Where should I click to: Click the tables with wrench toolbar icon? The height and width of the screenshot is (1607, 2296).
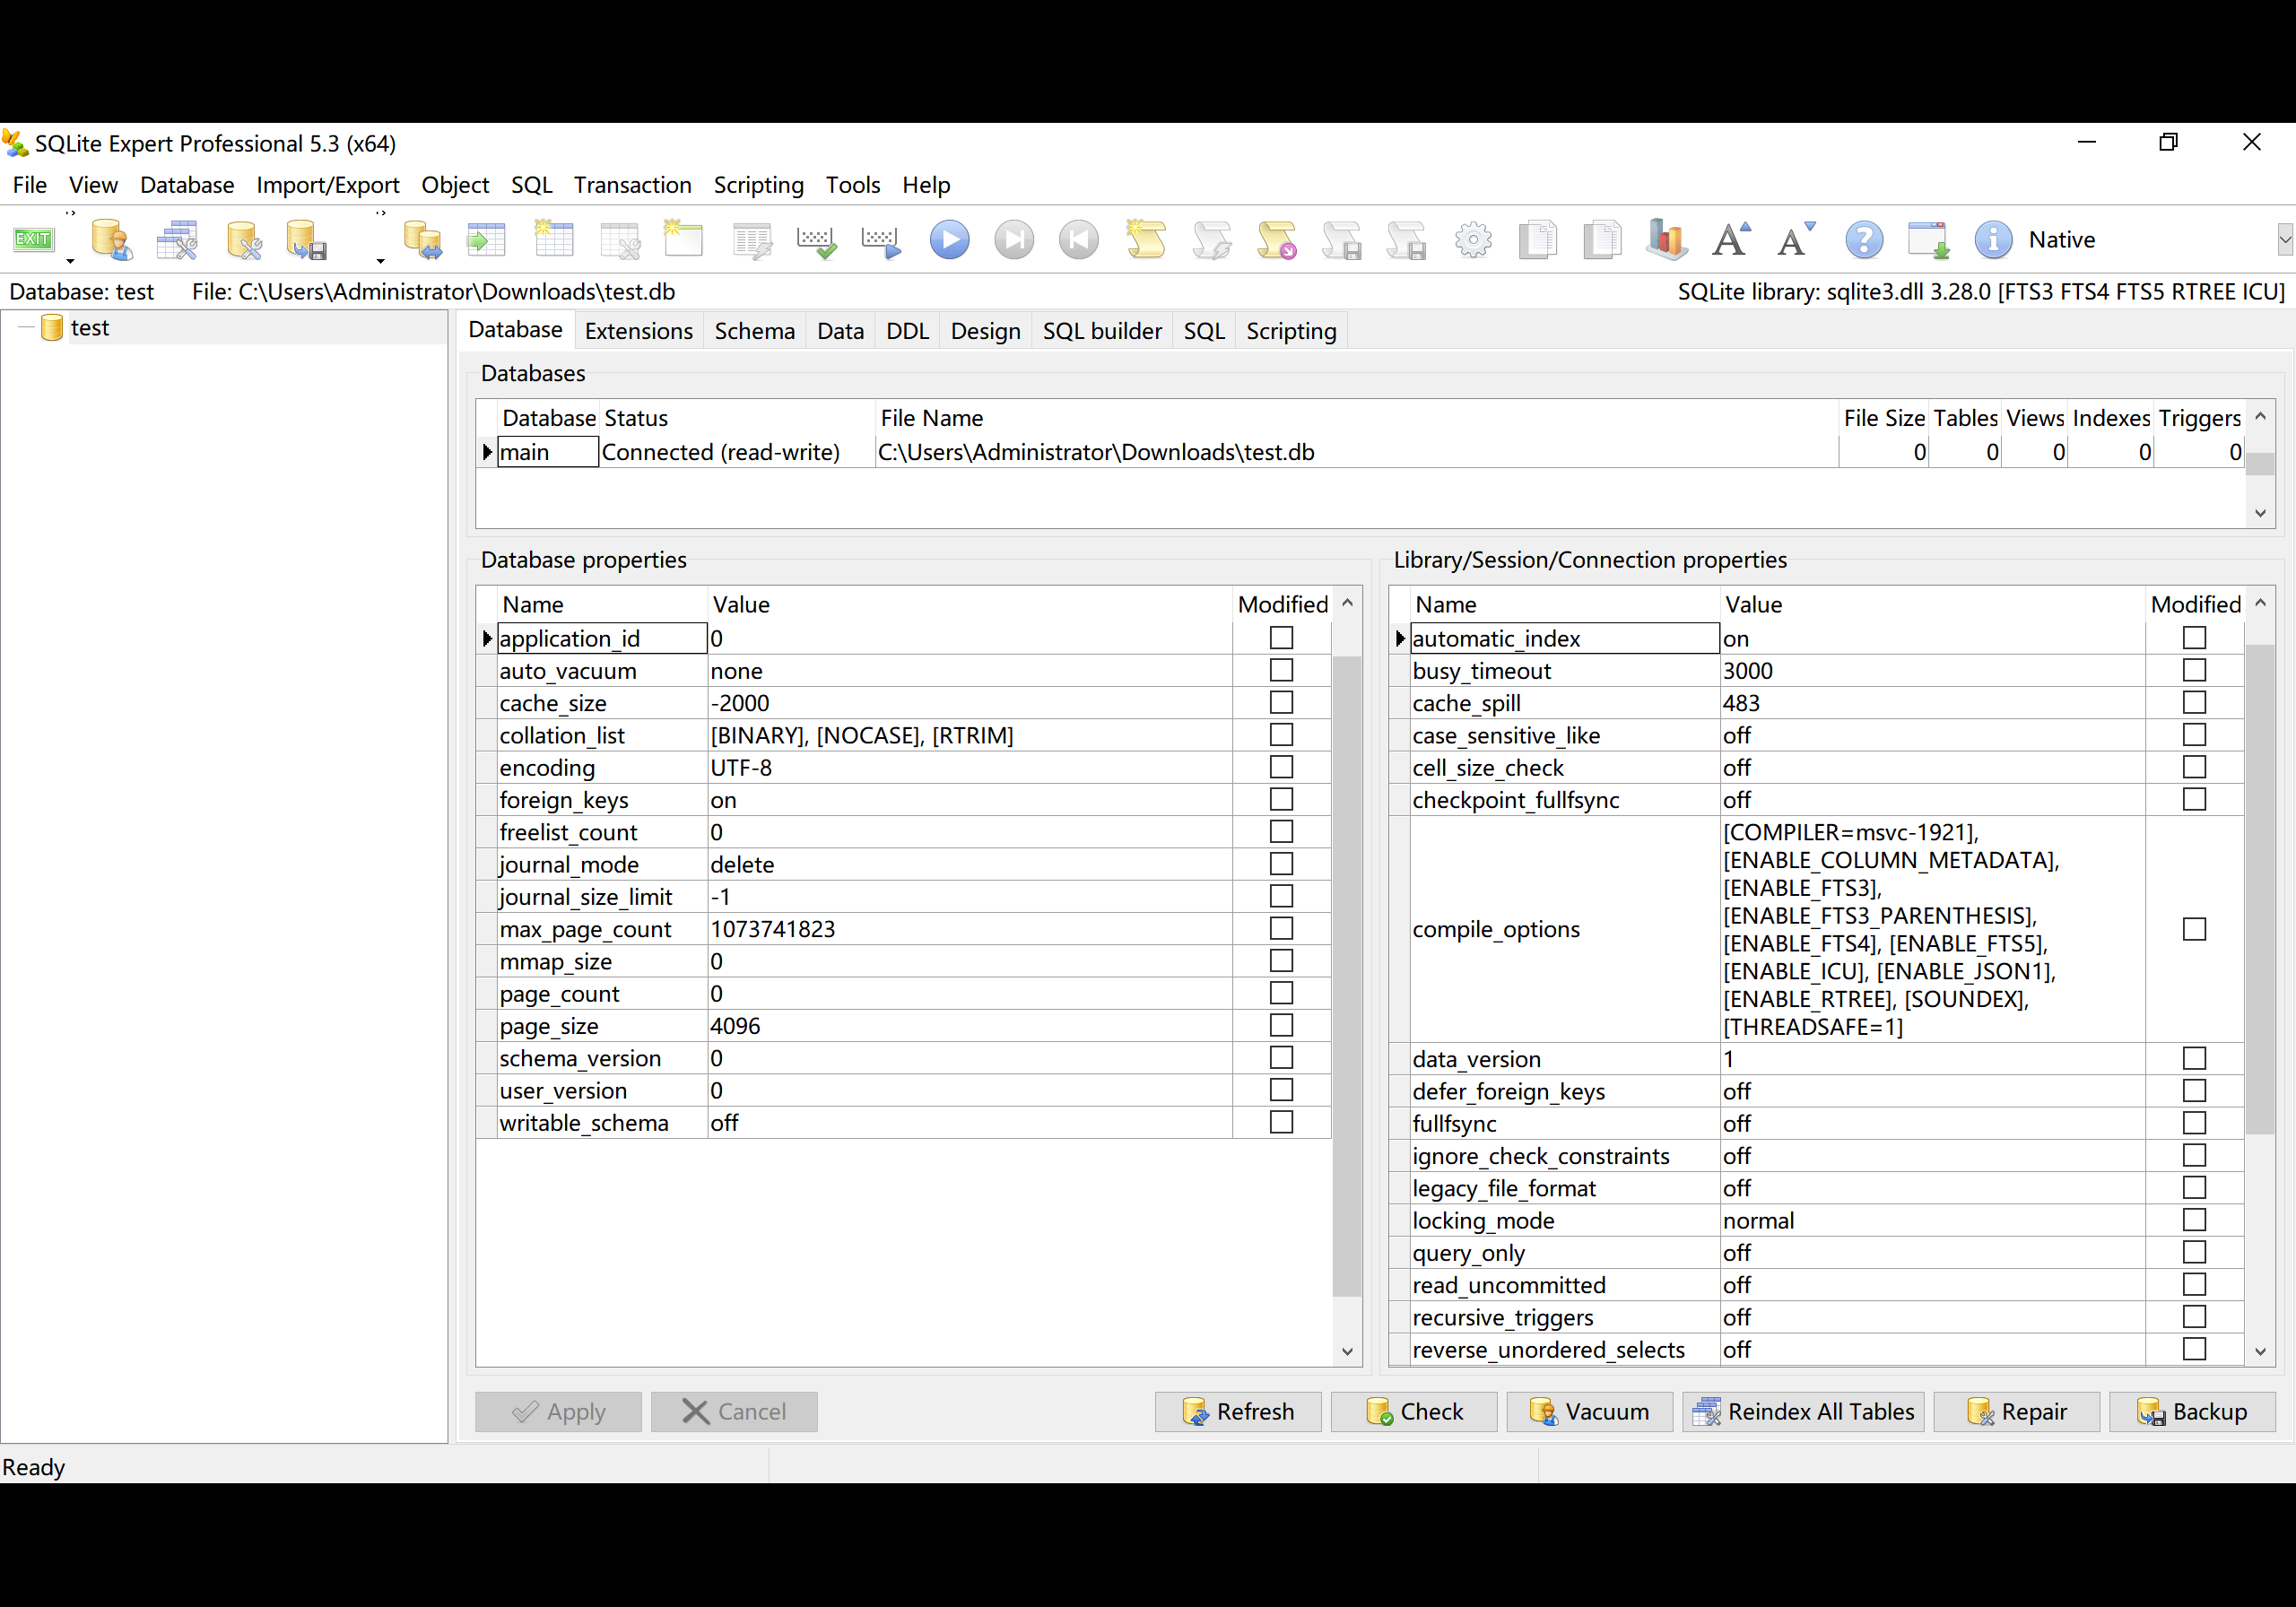(x=177, y=240)
